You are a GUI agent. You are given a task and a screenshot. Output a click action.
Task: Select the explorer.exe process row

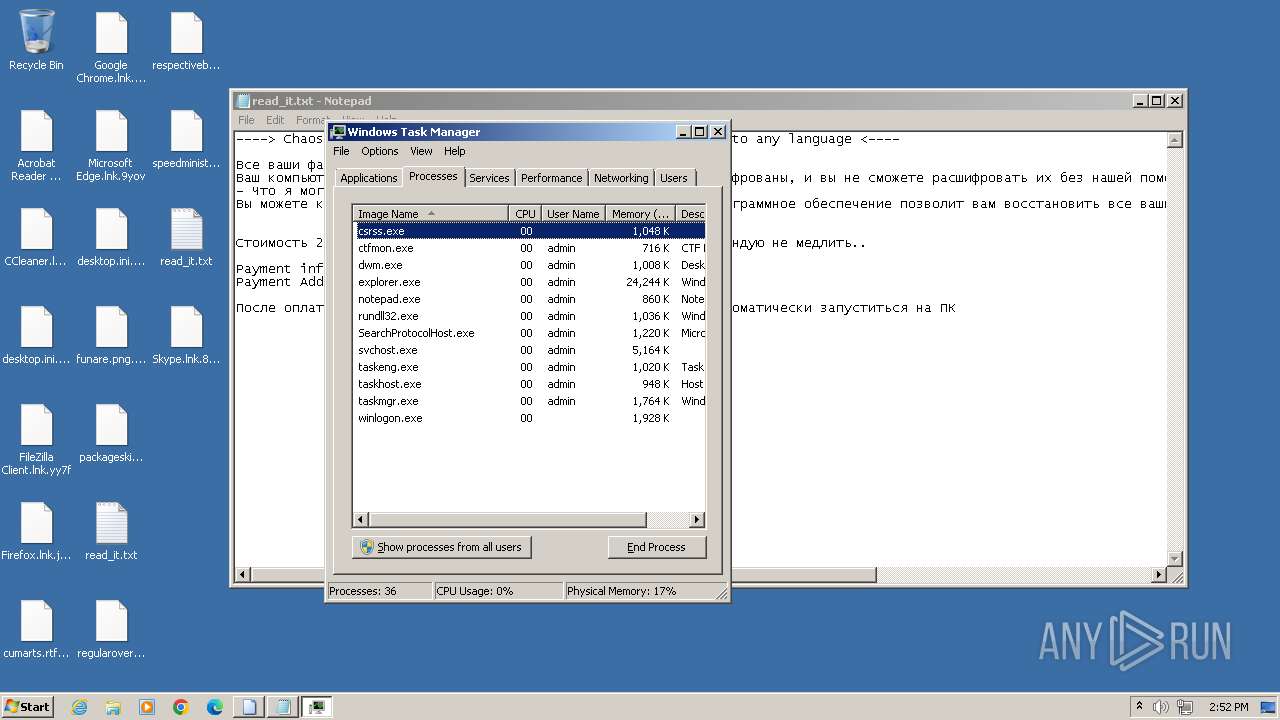point(530,282)
